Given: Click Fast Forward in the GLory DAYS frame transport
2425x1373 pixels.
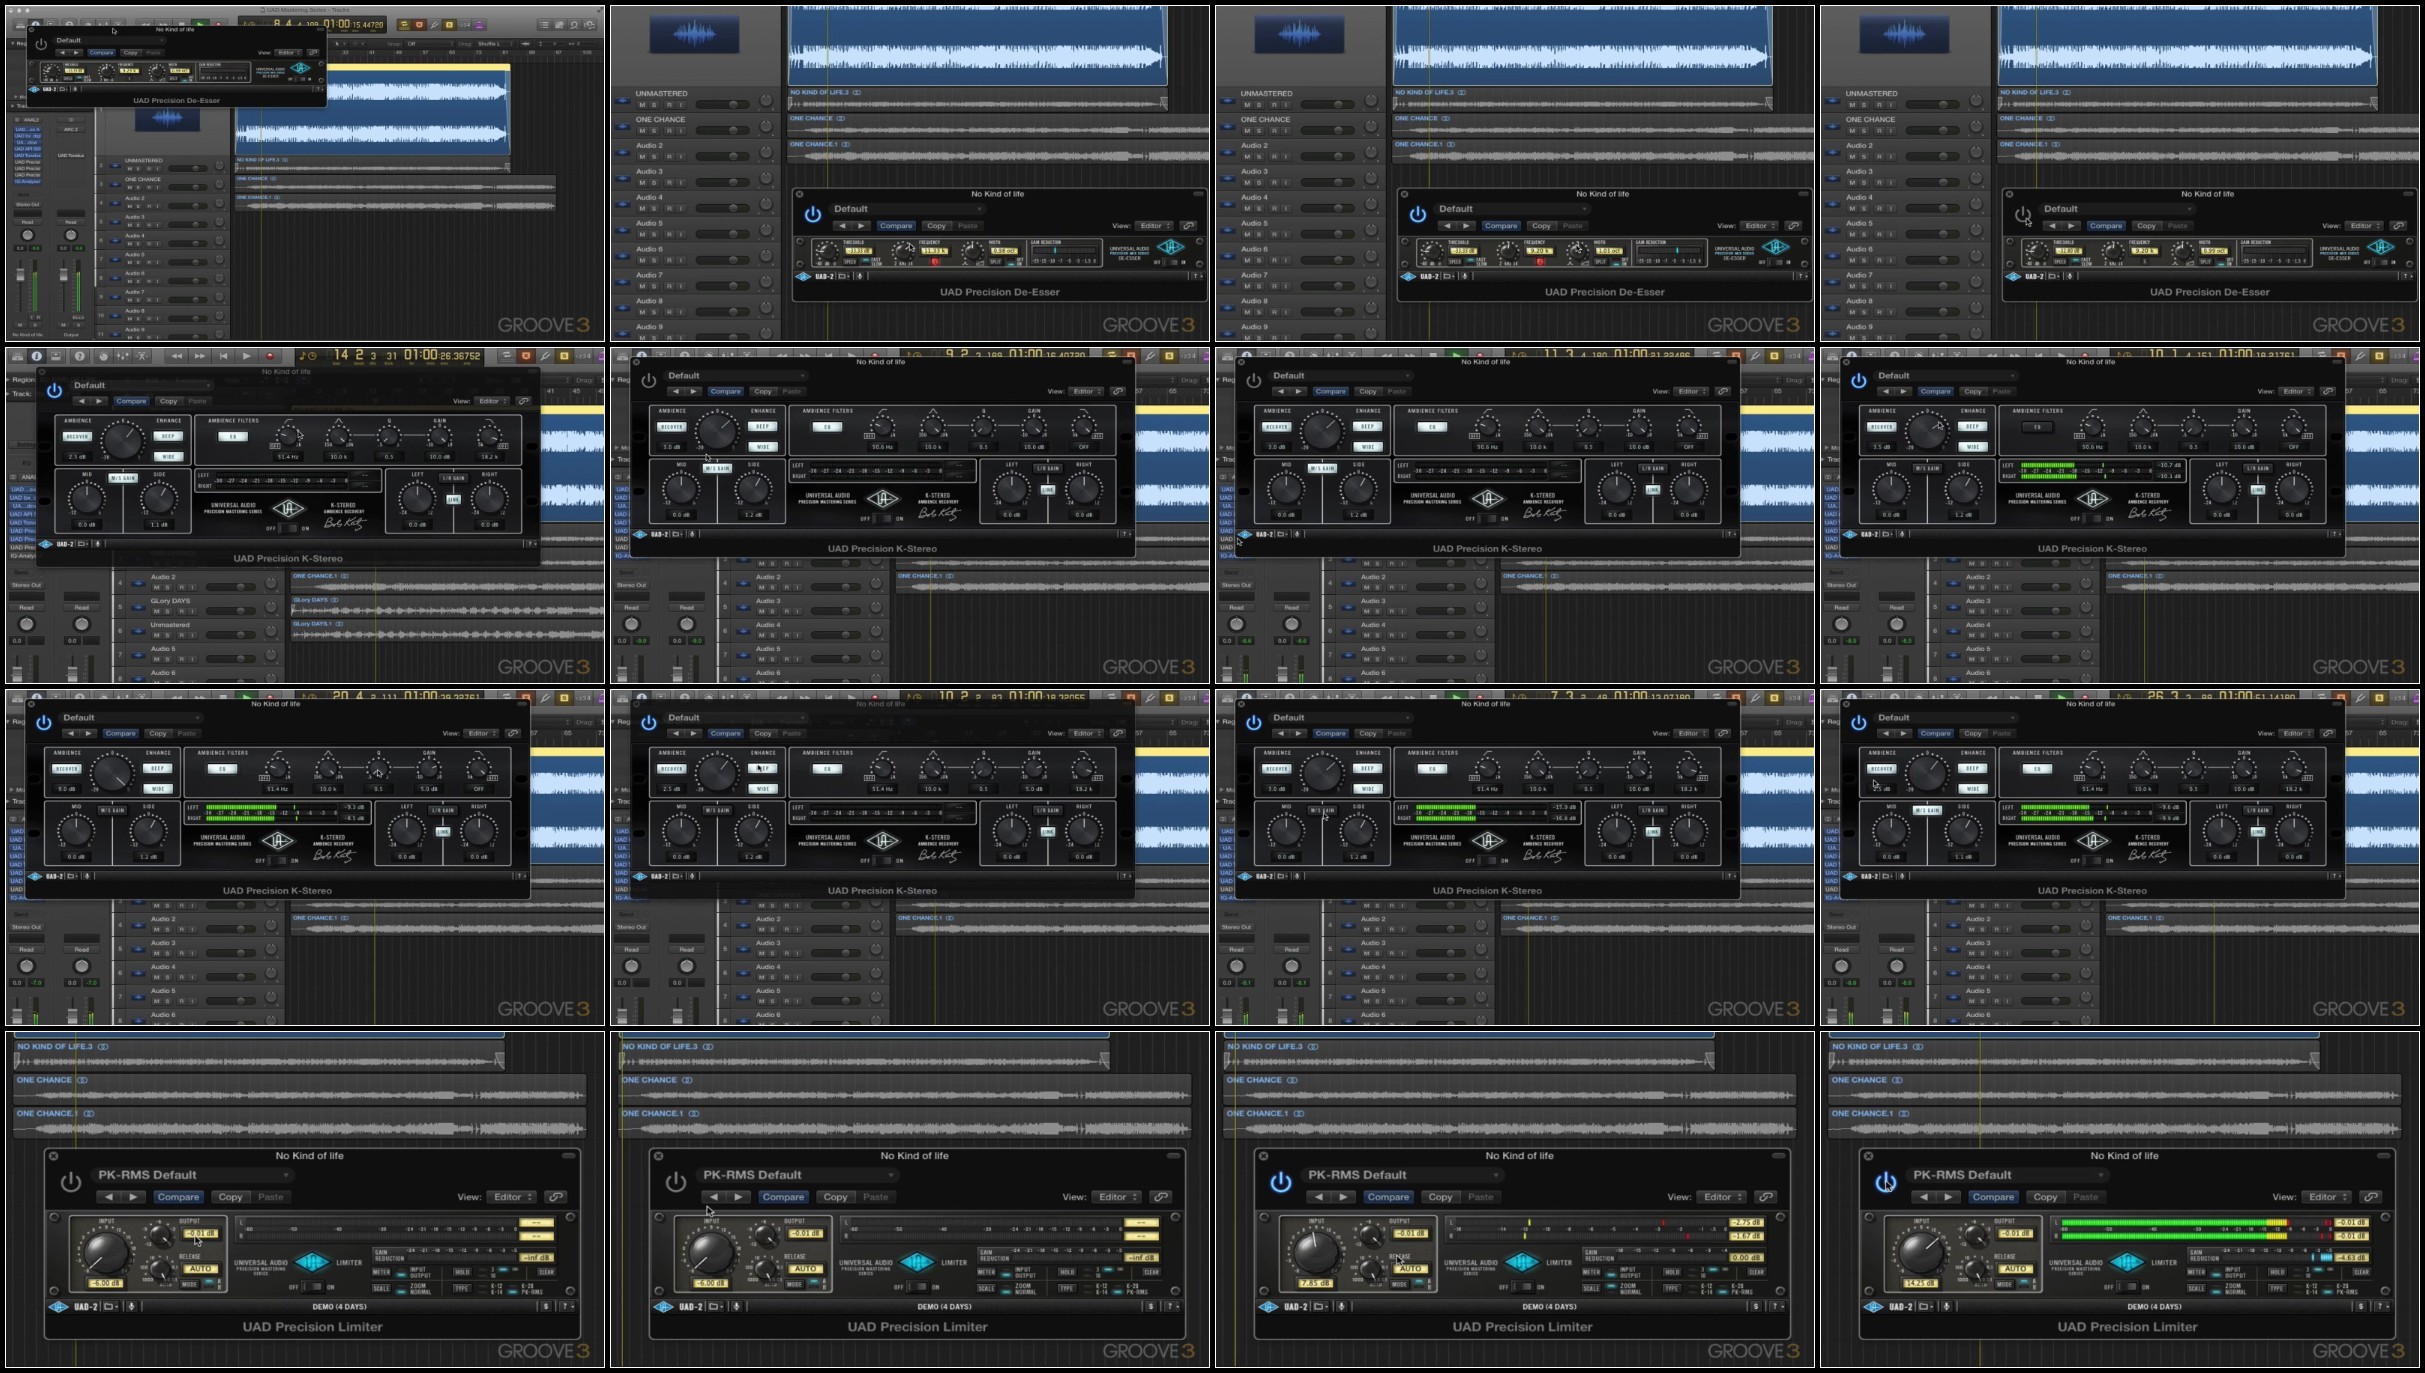Looking at the screenshot, I should click(200, 356).
